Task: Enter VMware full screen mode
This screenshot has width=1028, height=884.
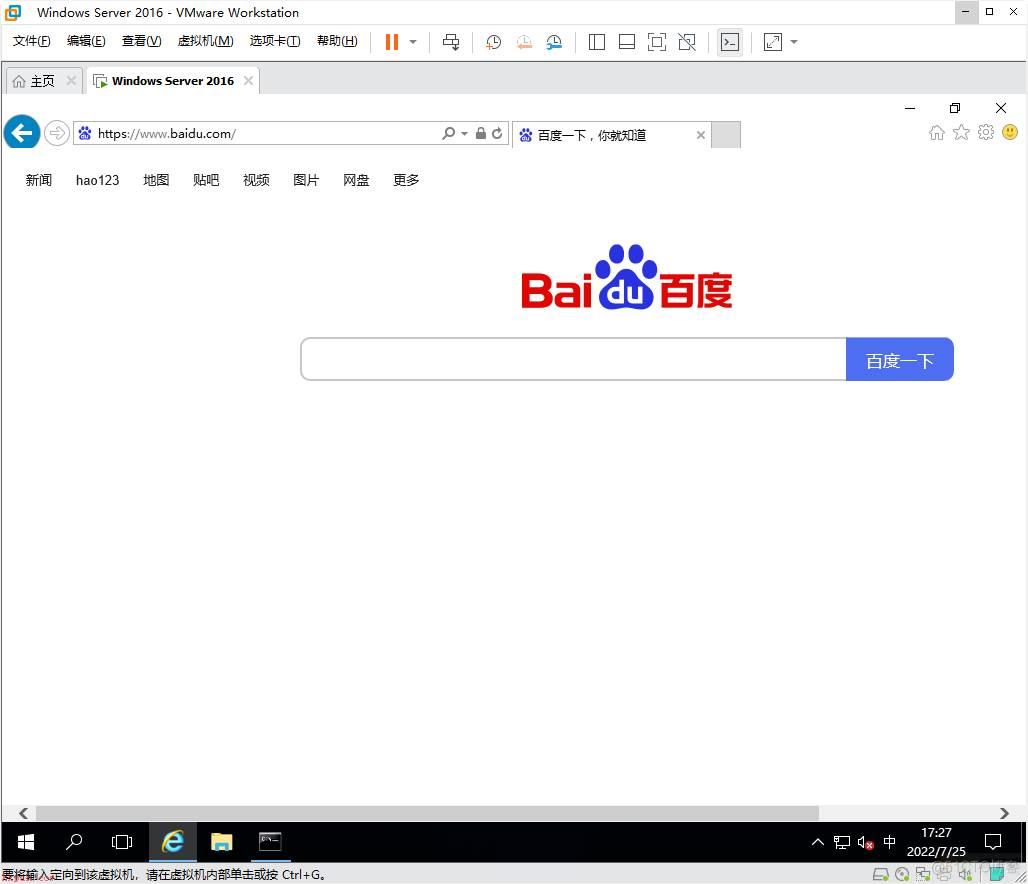Action: pyautogui.click(x=657, y=42)
